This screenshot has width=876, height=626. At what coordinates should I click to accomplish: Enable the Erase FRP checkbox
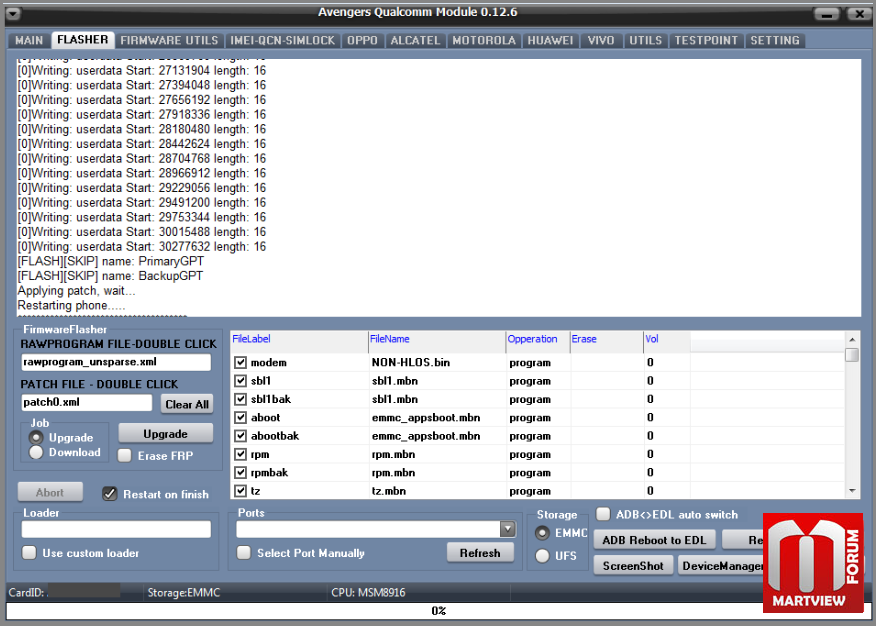click(125, 456)
